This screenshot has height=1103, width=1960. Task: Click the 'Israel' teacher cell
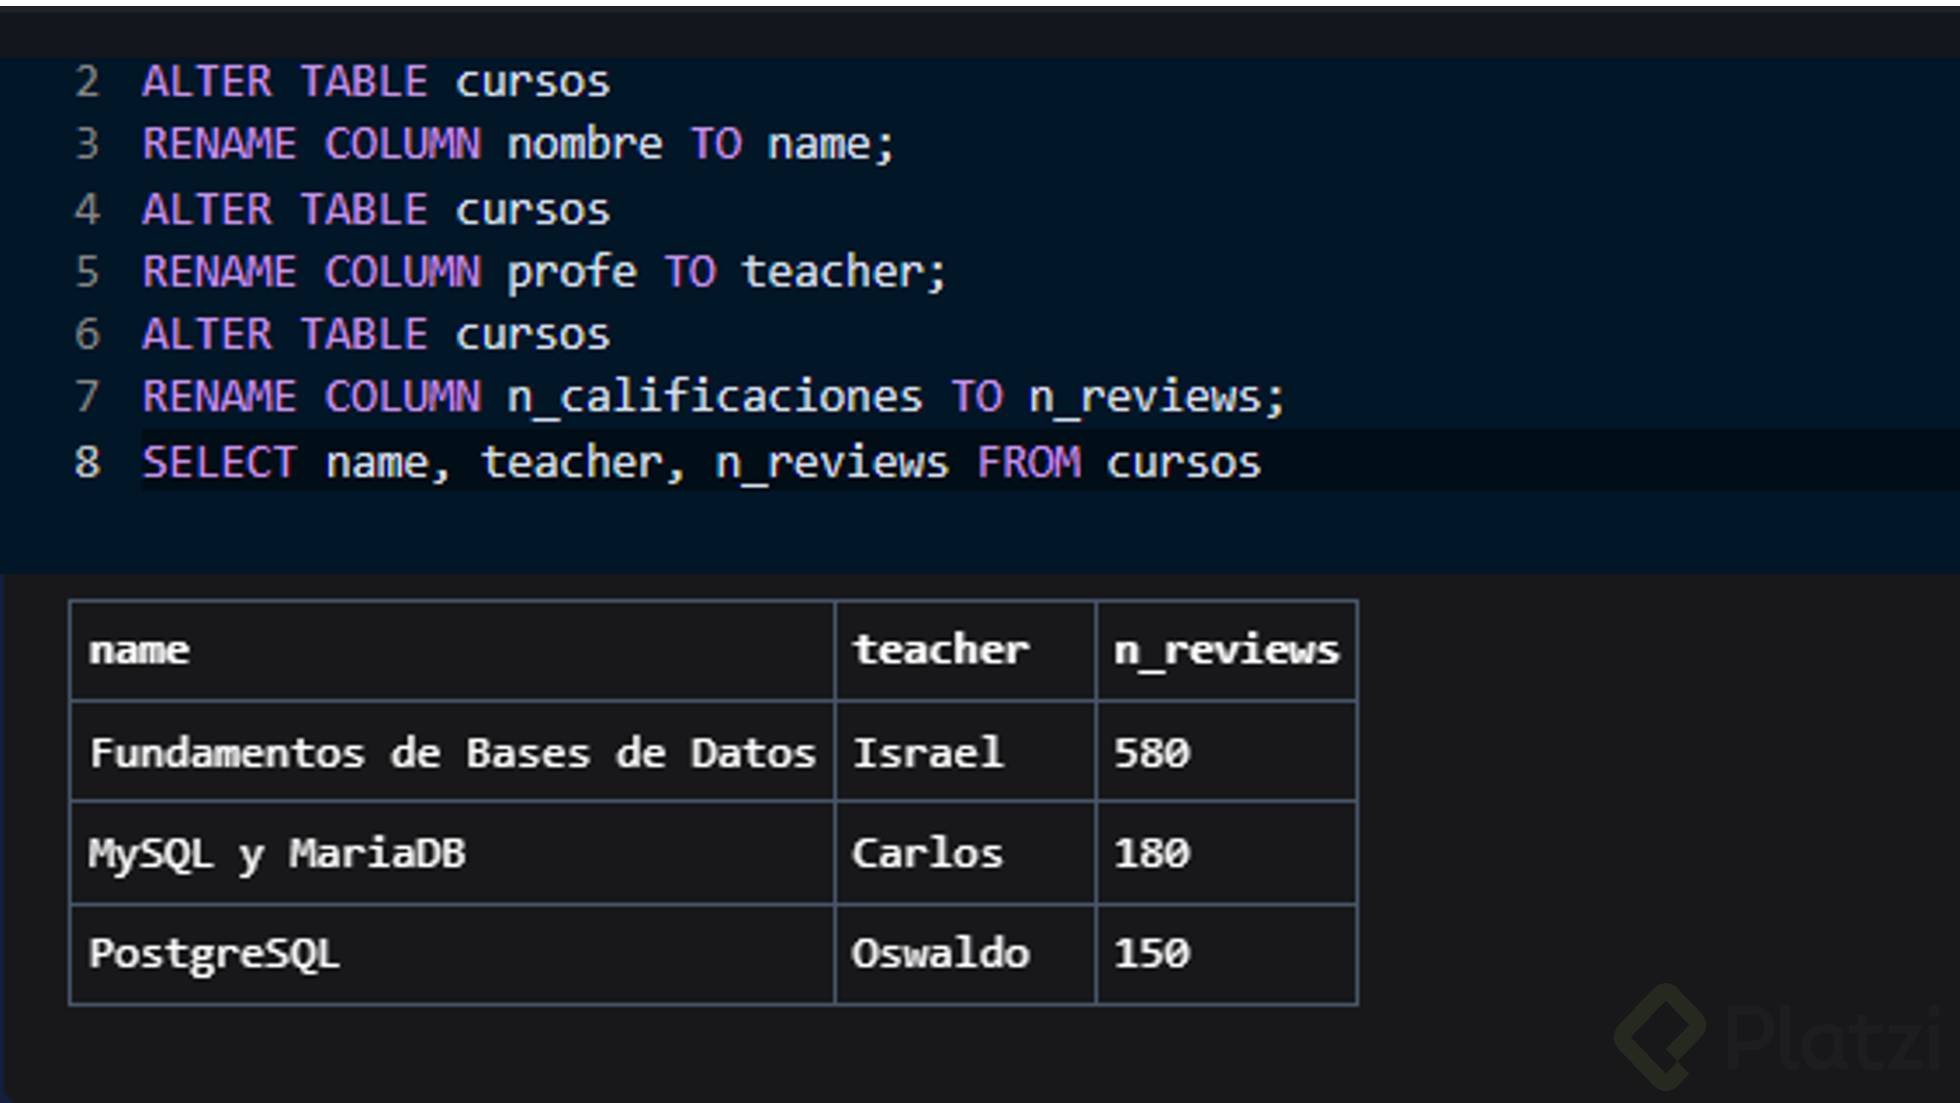pyautogui.click(x=927, y=753)
